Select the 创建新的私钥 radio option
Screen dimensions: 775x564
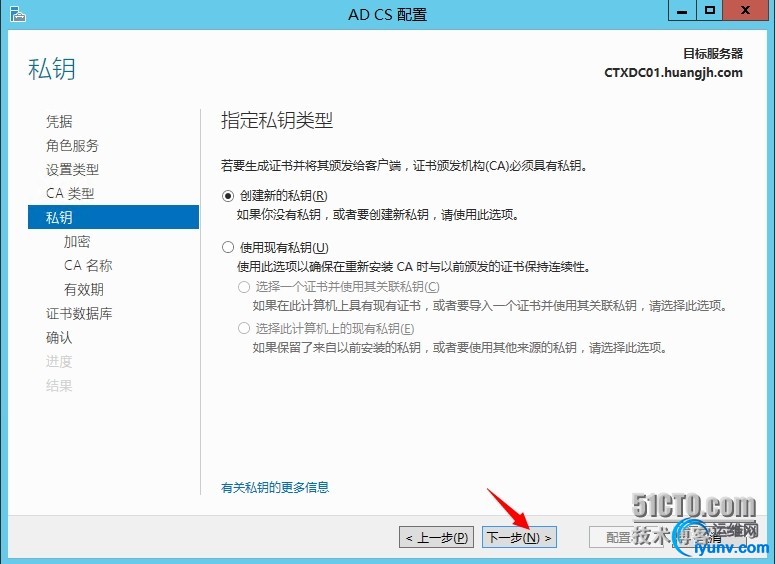[228, 196]
